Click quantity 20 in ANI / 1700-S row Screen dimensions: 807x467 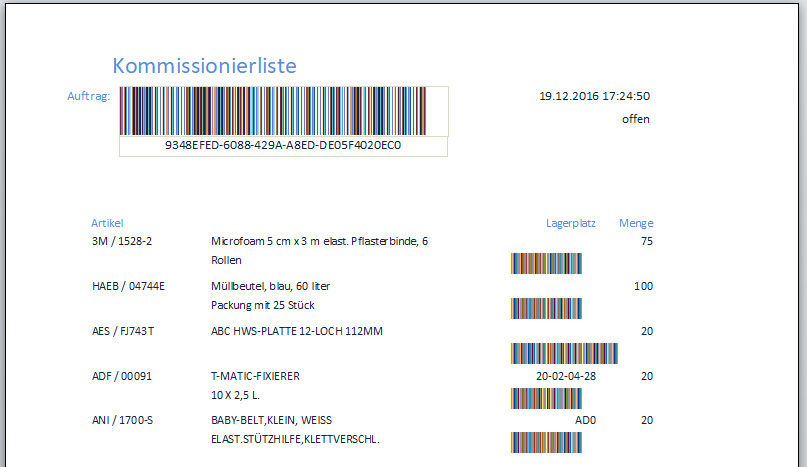tap(647, 420)
